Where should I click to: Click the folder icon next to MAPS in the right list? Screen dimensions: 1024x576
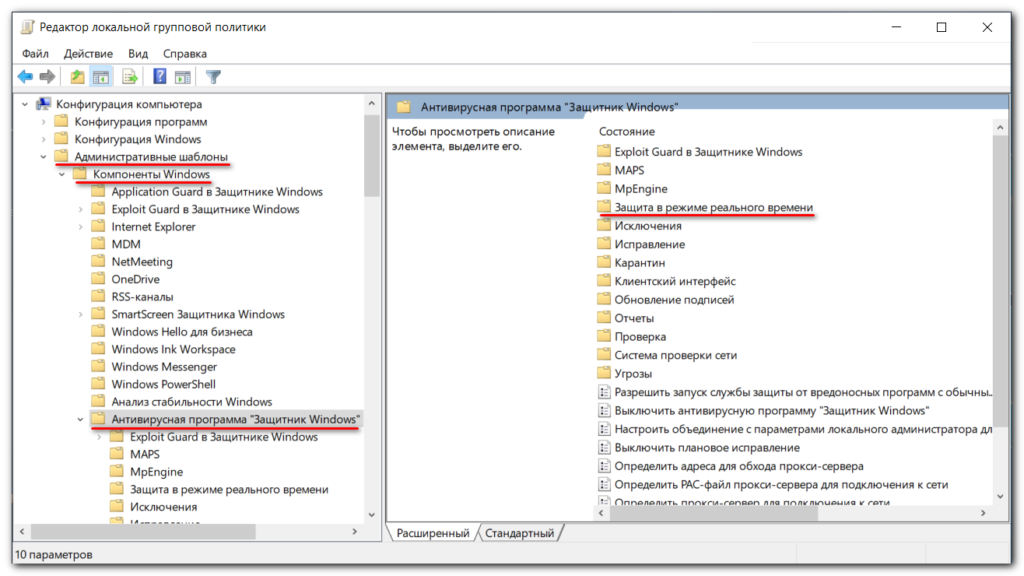[x=603, y=170]
